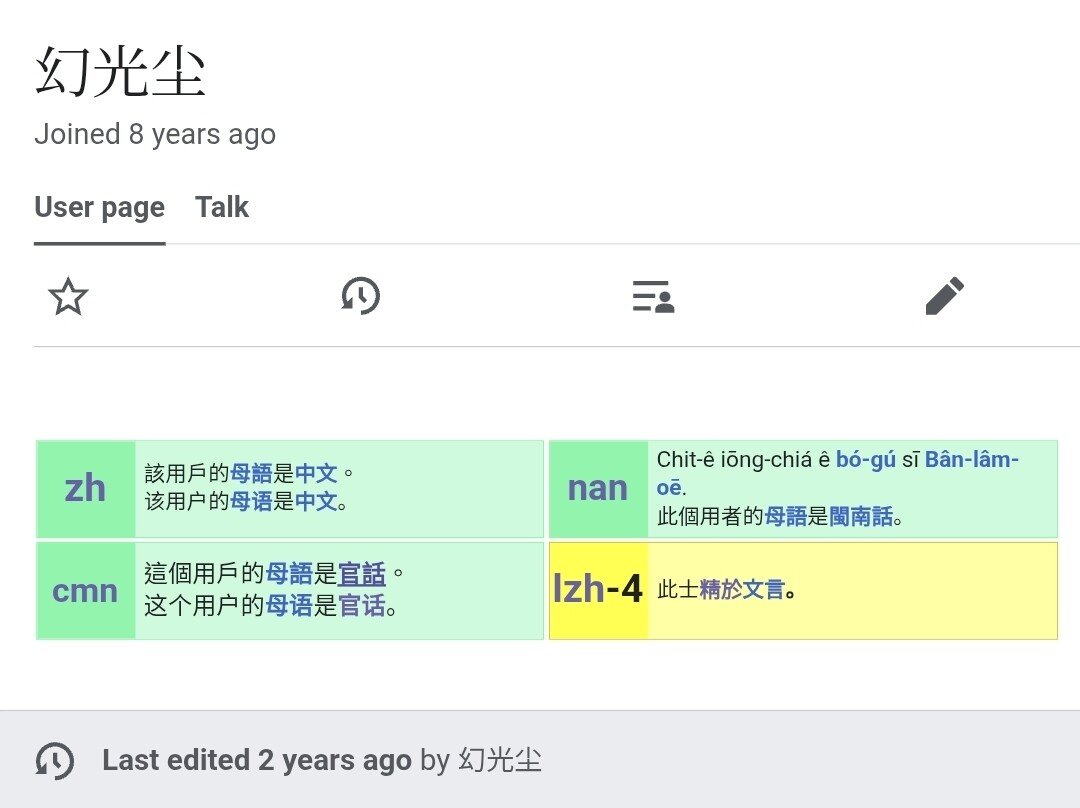Switch to the Talk tab
Screen dimensions: 1080x808
(222, 207)
